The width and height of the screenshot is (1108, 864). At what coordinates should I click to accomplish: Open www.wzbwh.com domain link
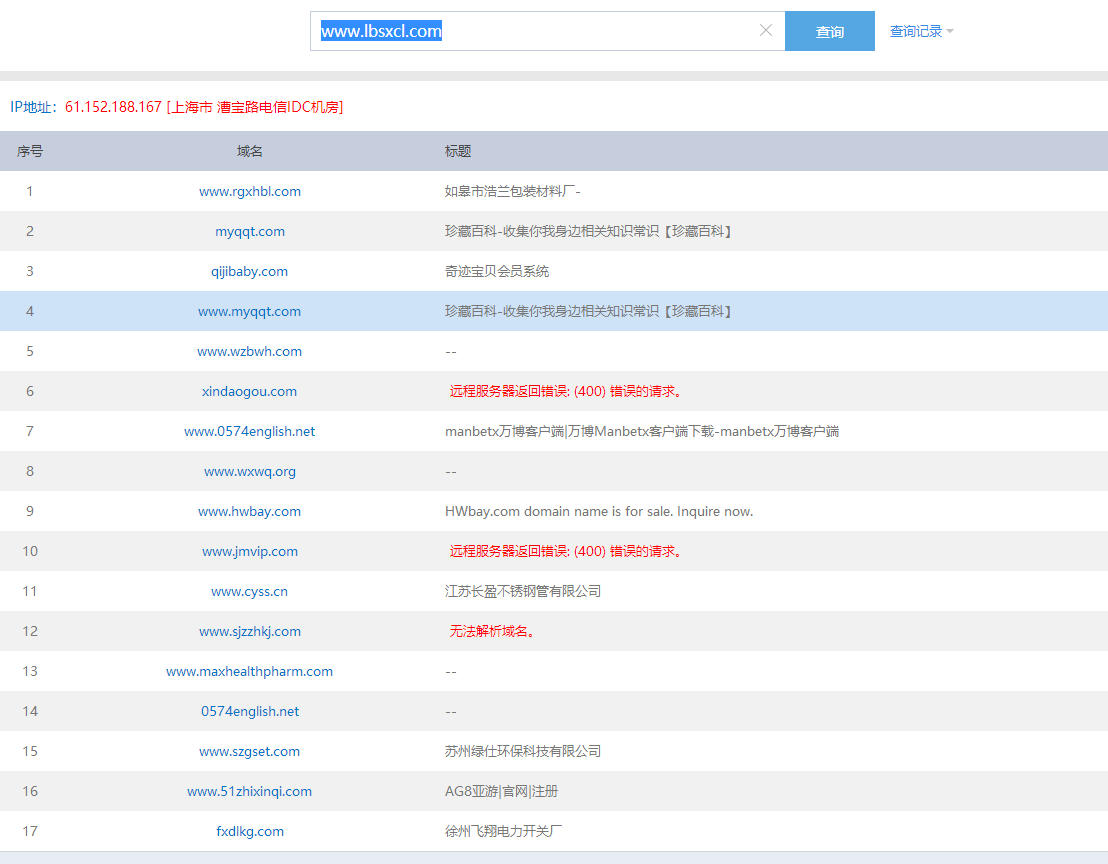coord(250,351)
